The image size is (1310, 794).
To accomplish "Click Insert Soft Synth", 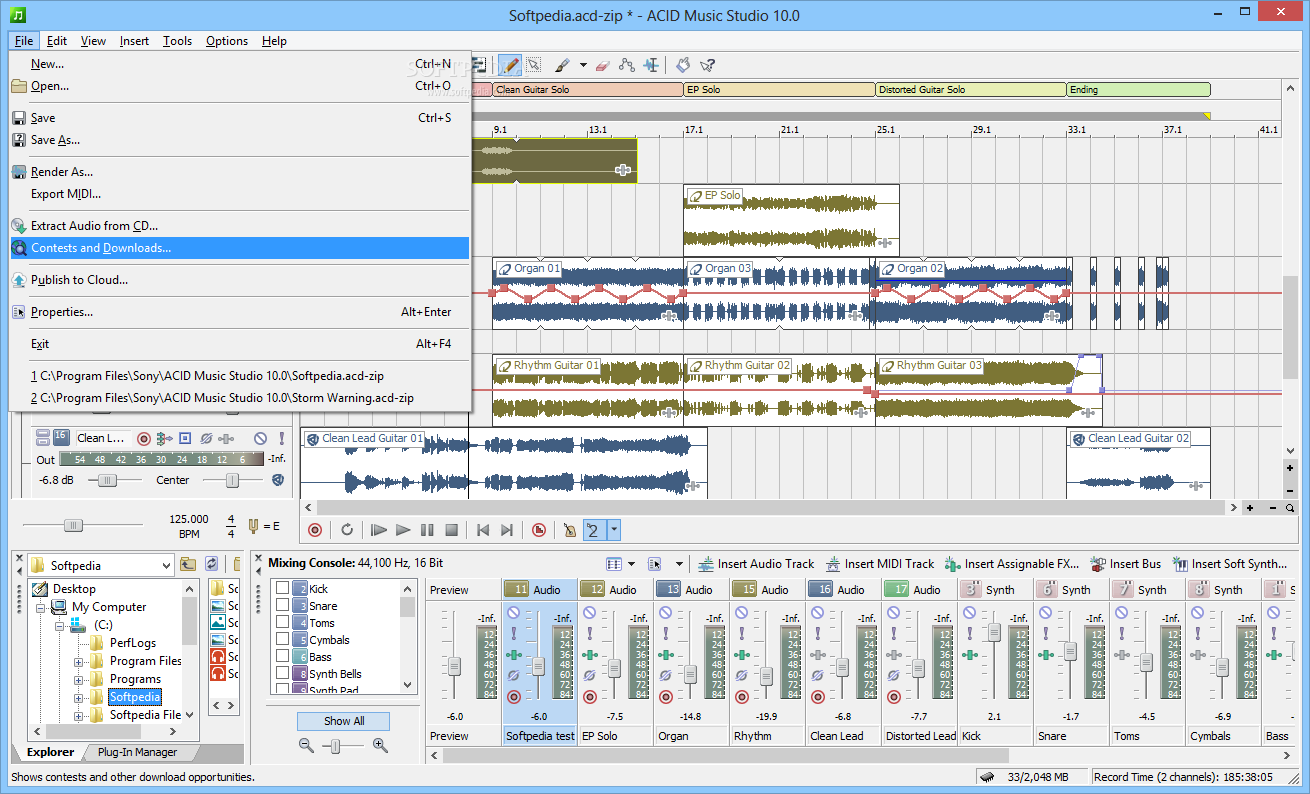I will point(1230,564).
